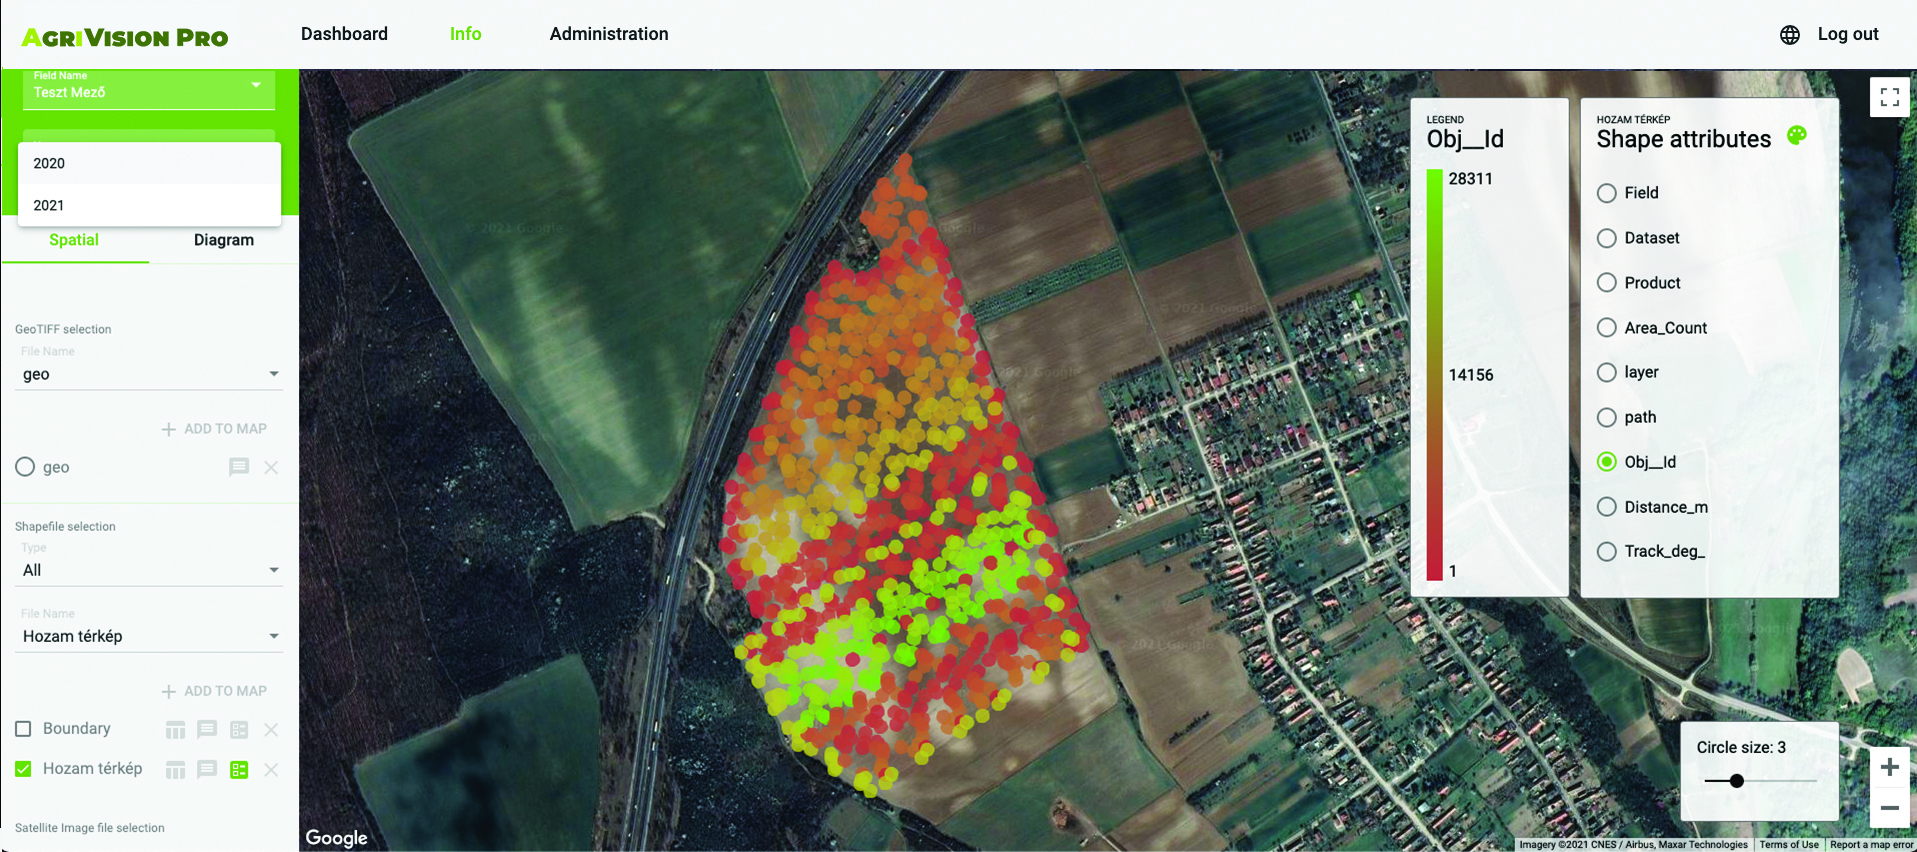The image size is (1917, 852).
Task: Click the color palette icon beside Shape attributes
Action: pyautogui.click(x=1796, y=136)
